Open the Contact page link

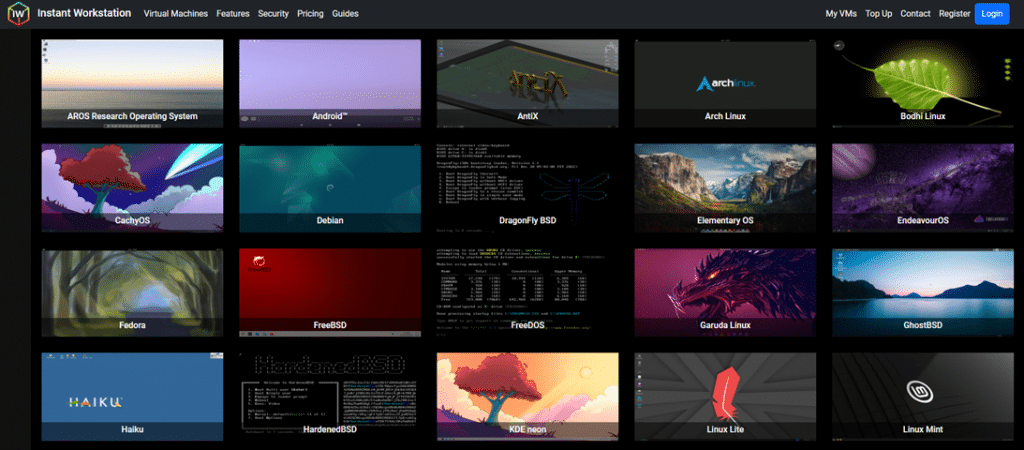click(915, 14)
